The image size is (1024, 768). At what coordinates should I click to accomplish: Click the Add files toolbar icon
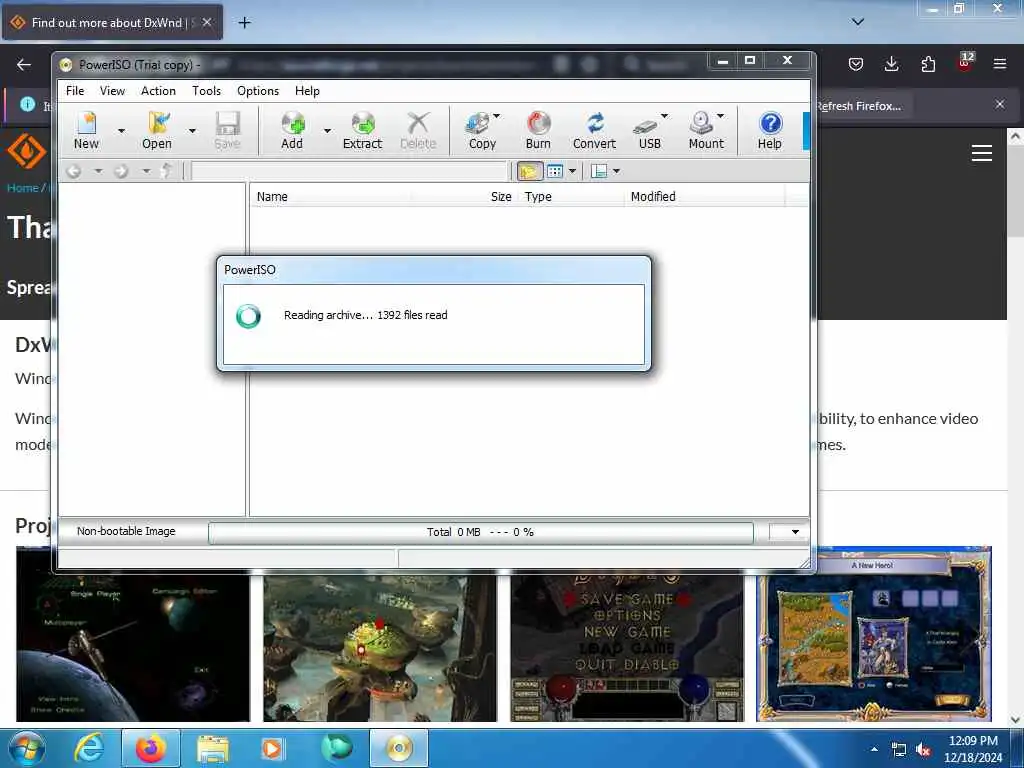(x=292, y=130)
